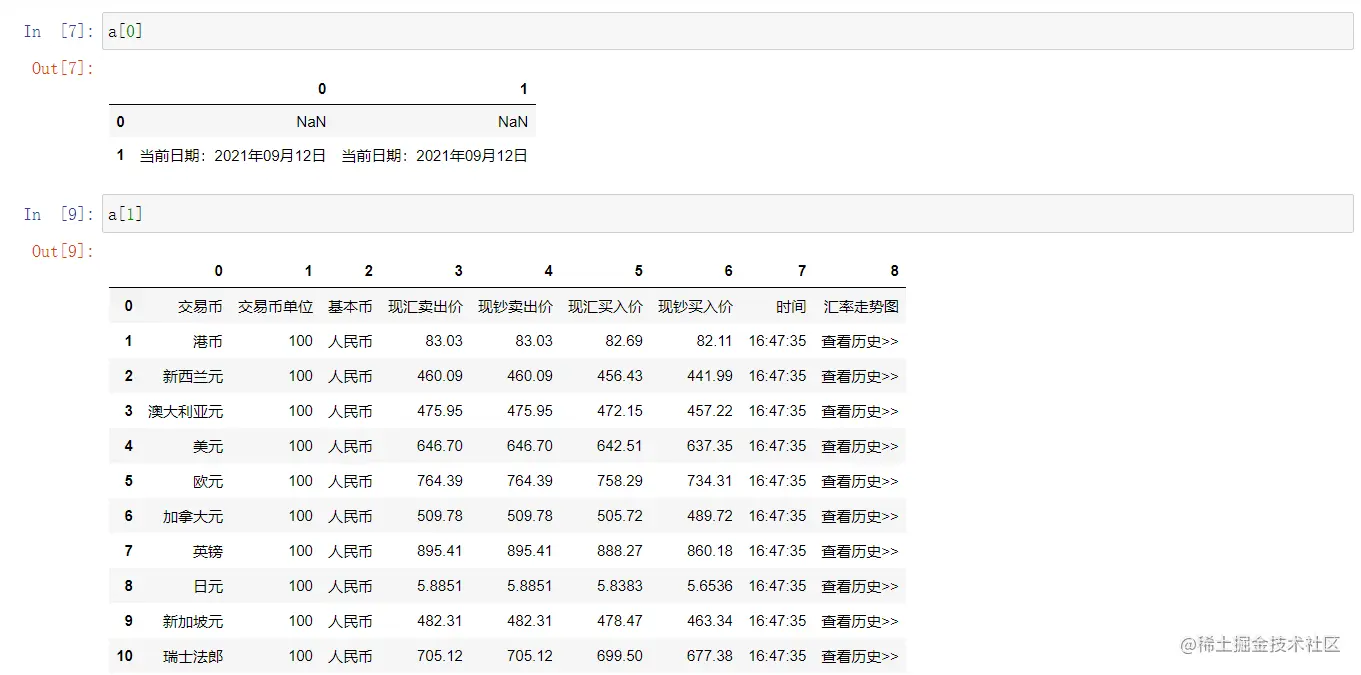Click the 加拿大元 currency cell
Viewport: 1361px width, 675px height.
[193, 516]
